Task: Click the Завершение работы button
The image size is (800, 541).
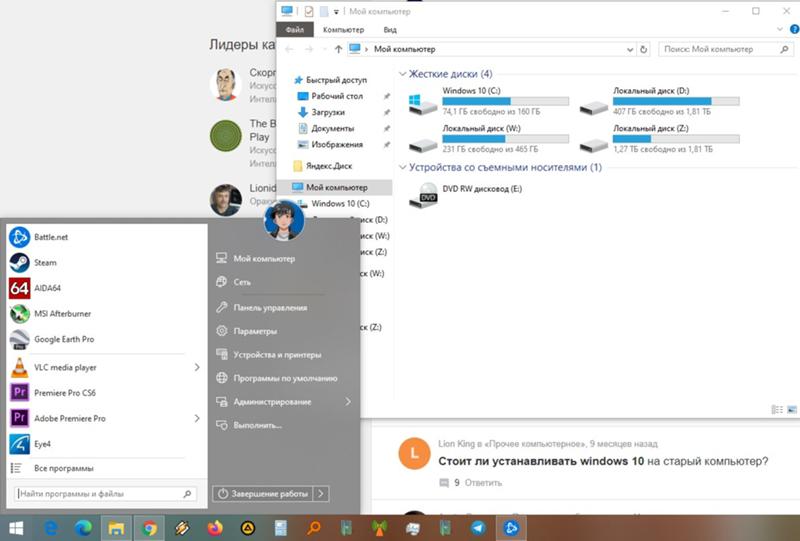Action: point(263,494)
